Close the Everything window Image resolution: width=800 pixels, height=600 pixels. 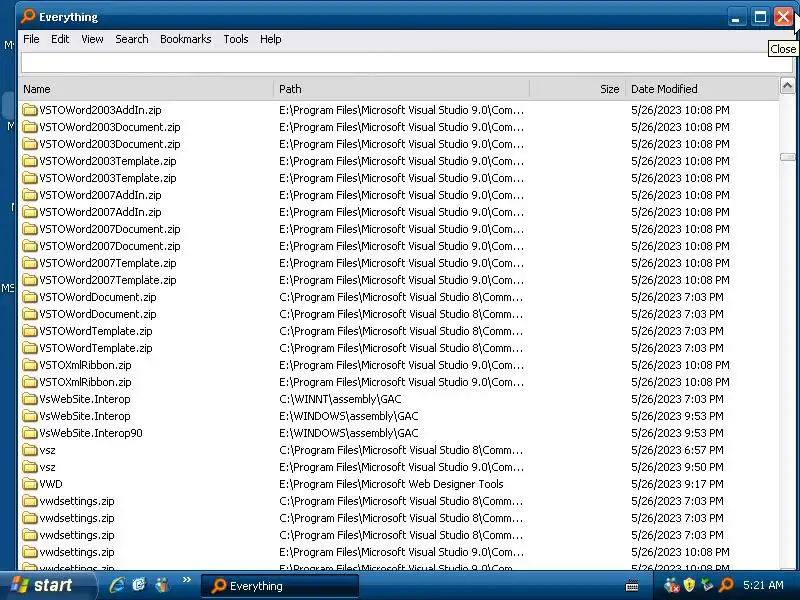point(783,17)
